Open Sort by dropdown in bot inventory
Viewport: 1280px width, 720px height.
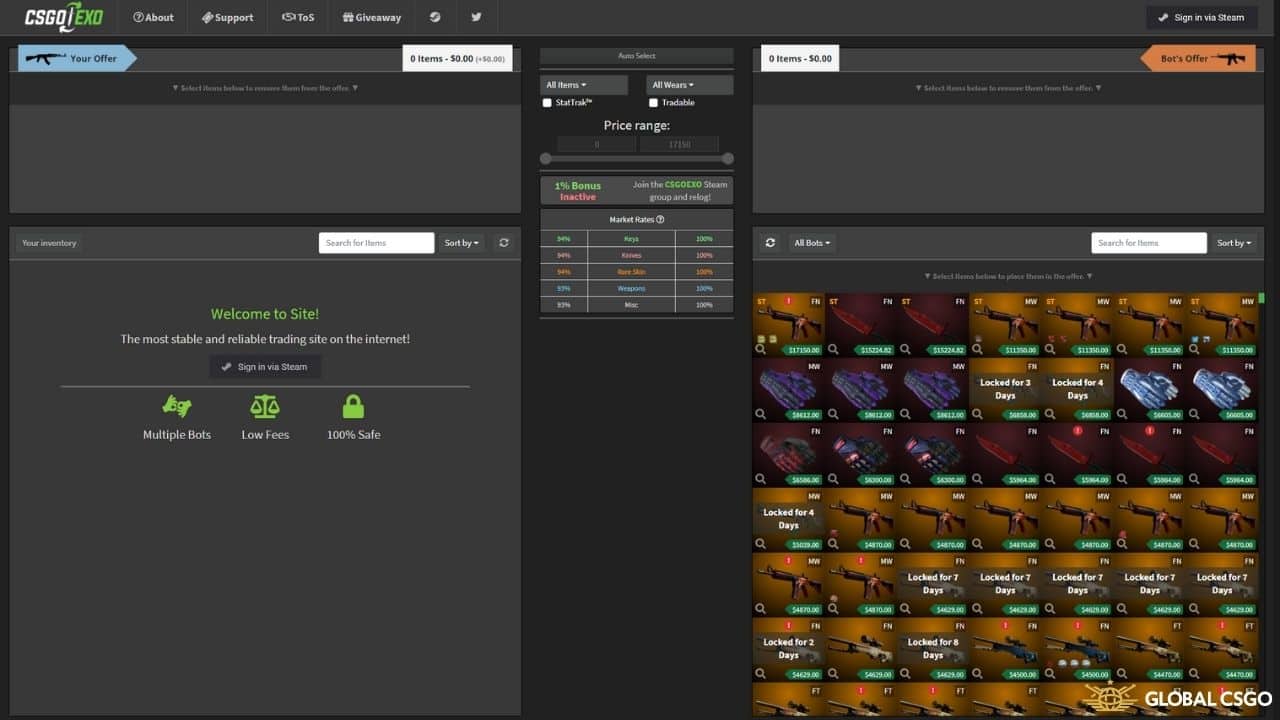(1234, 243)
